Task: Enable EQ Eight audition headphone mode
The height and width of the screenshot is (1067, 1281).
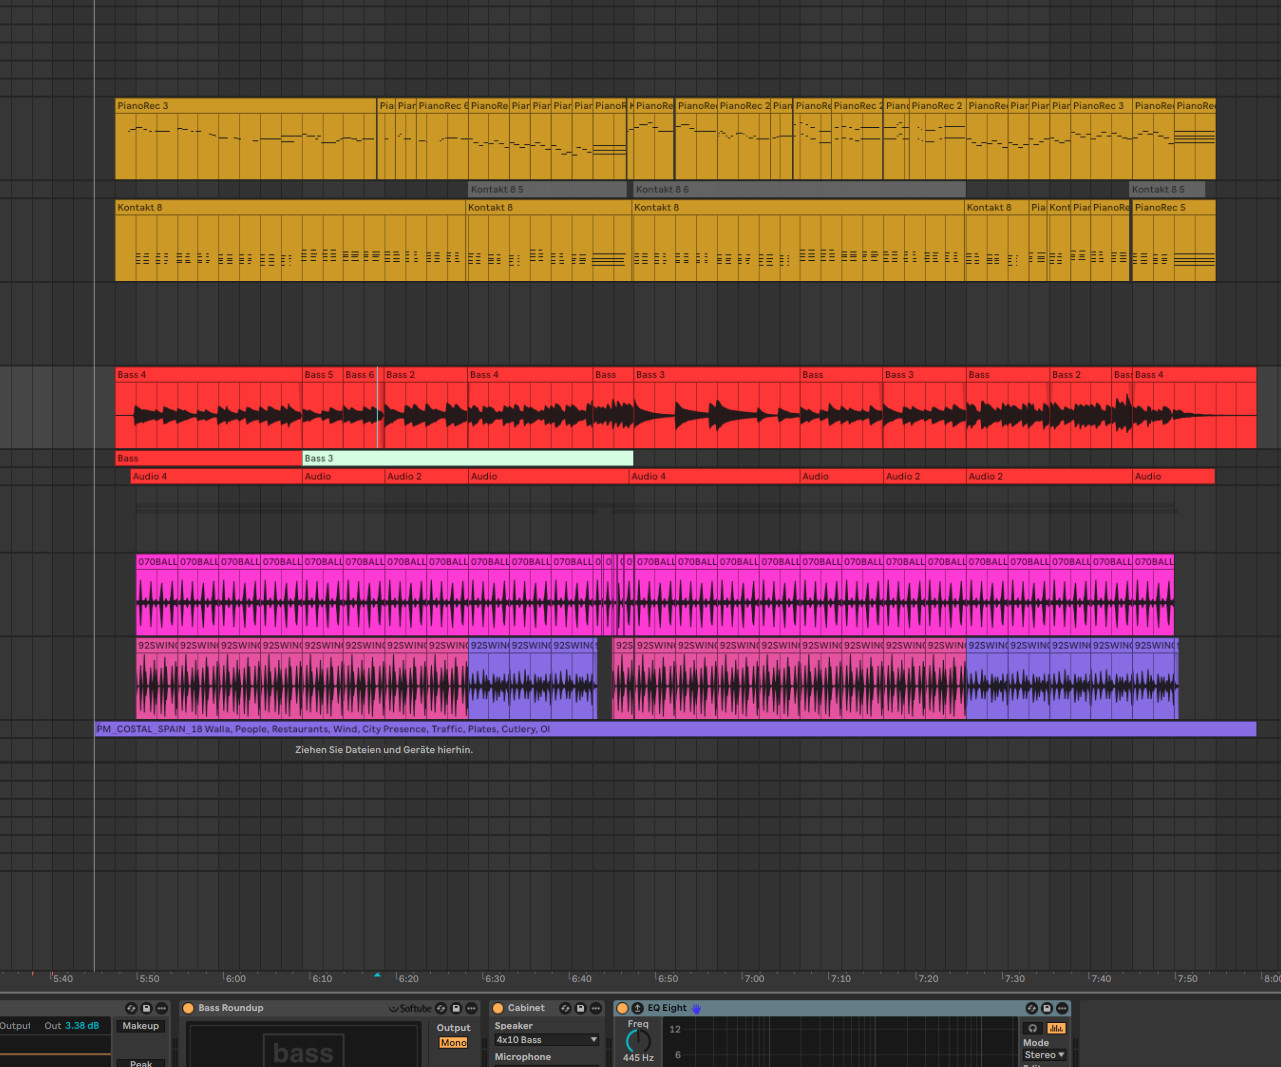Action: pos(1033,1028)
